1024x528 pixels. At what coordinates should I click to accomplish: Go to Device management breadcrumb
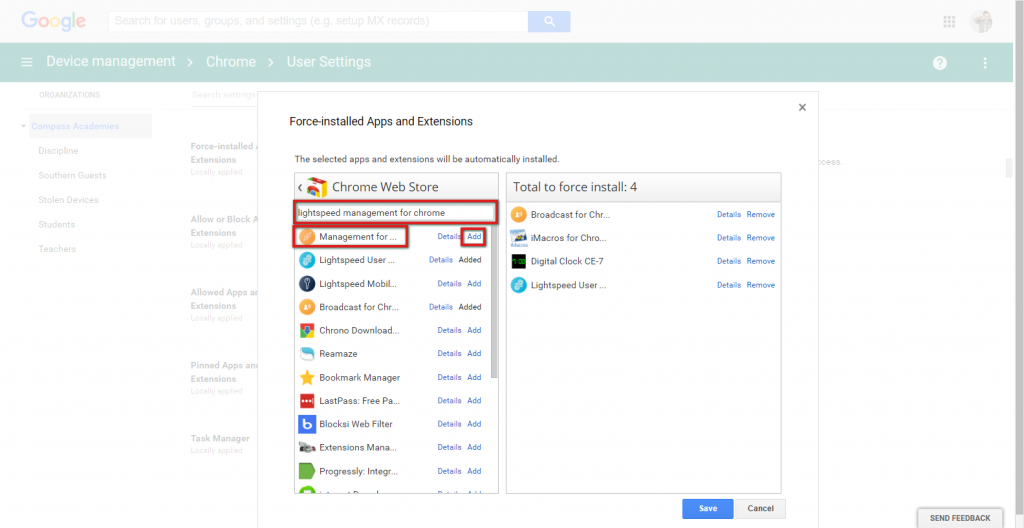click(111, 62)
